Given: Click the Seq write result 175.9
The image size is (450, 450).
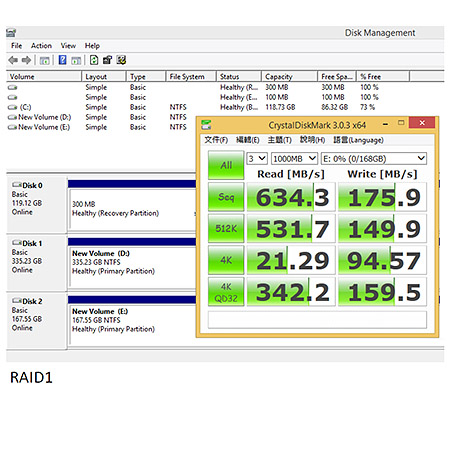Looking at the screenshot, I should [x=382, y=197].
